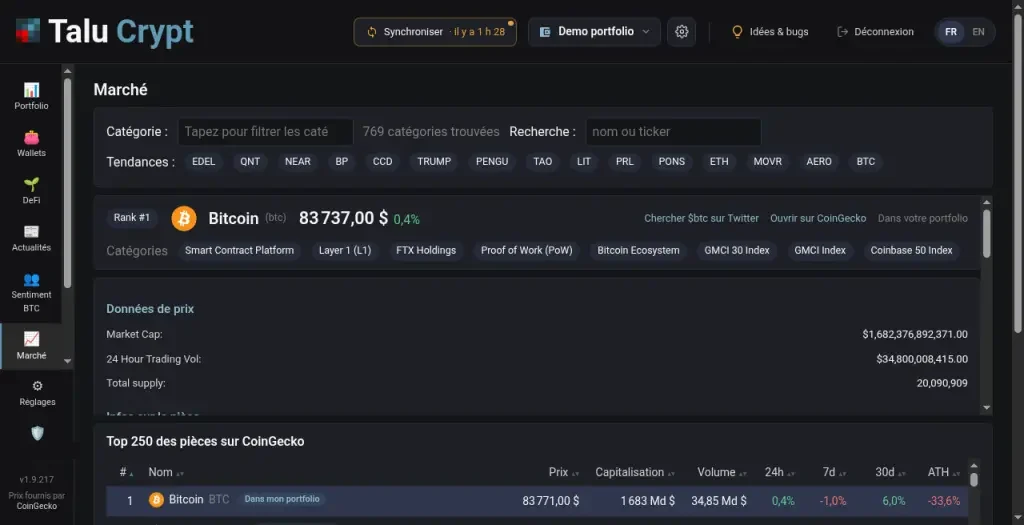Sort table by Nom column

[166, 472]
